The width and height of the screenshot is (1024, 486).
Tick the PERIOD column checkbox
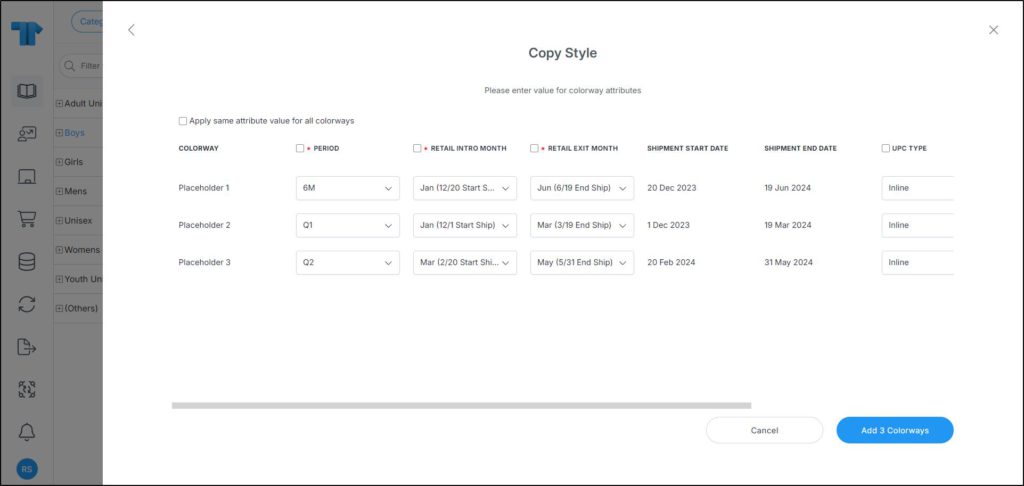click(300, 148)
